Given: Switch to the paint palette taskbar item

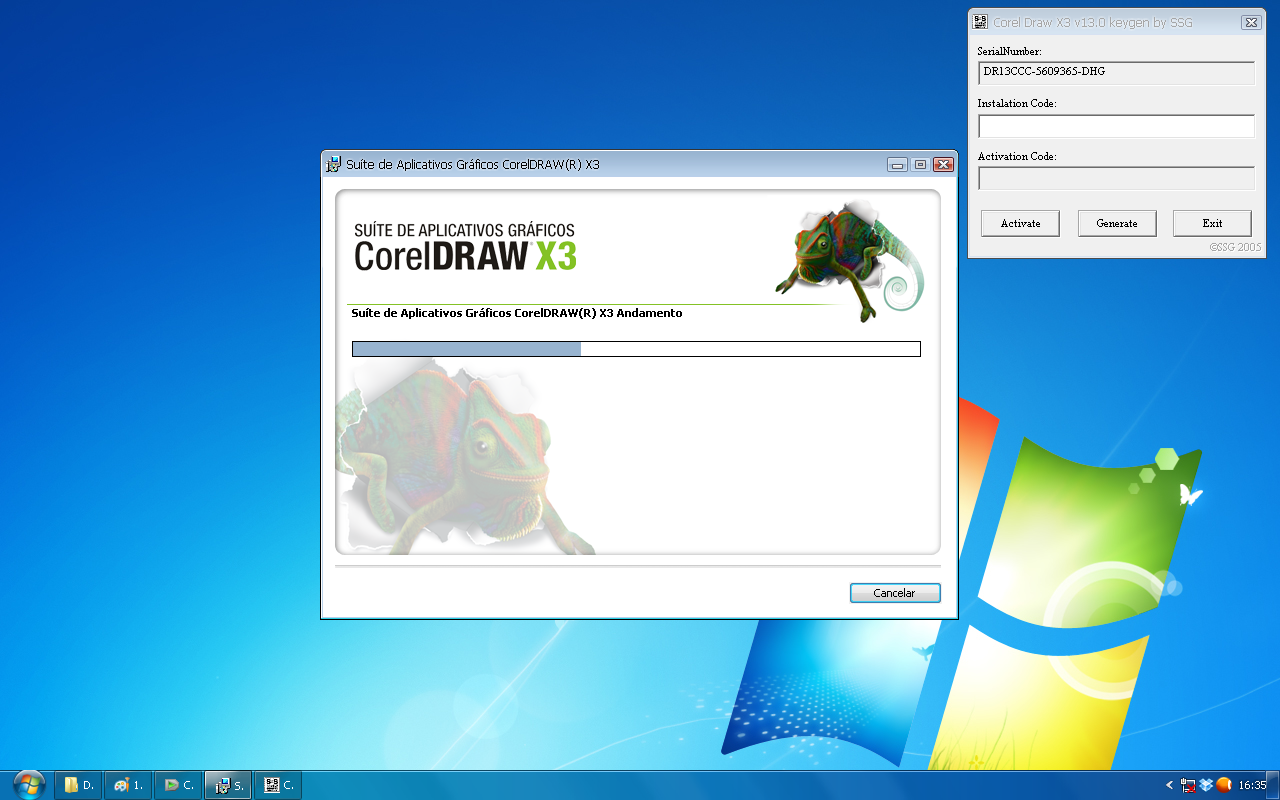Looking at the screenshot, I should 128,785.
